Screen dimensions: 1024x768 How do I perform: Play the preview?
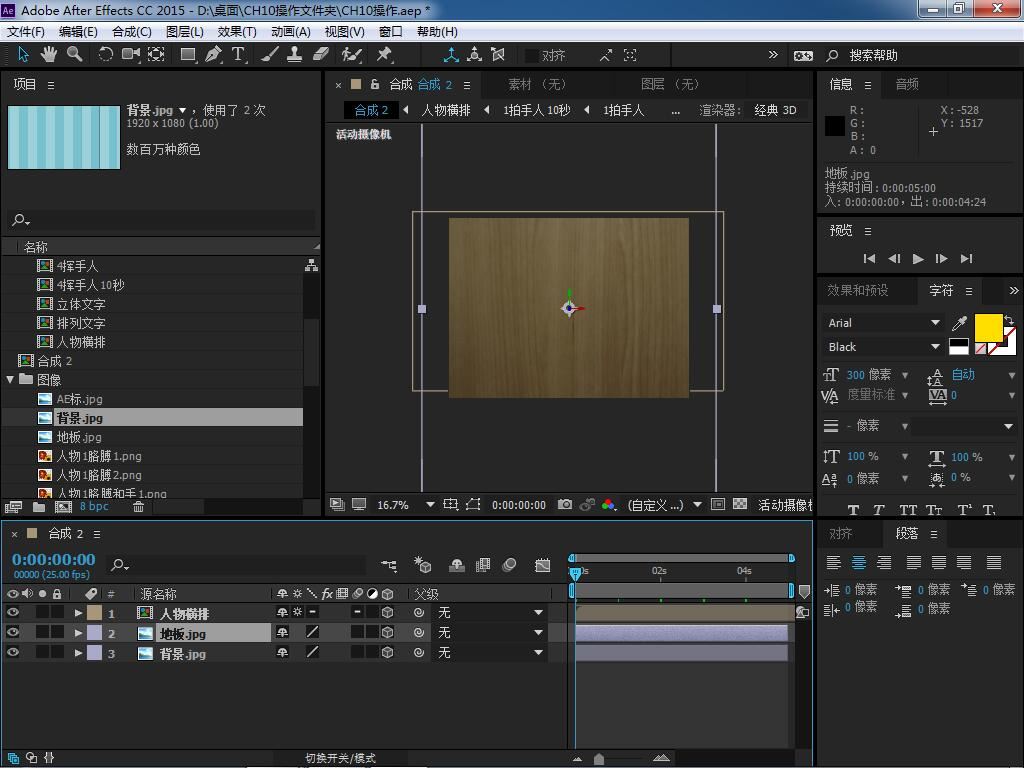(x=918, y=258)
